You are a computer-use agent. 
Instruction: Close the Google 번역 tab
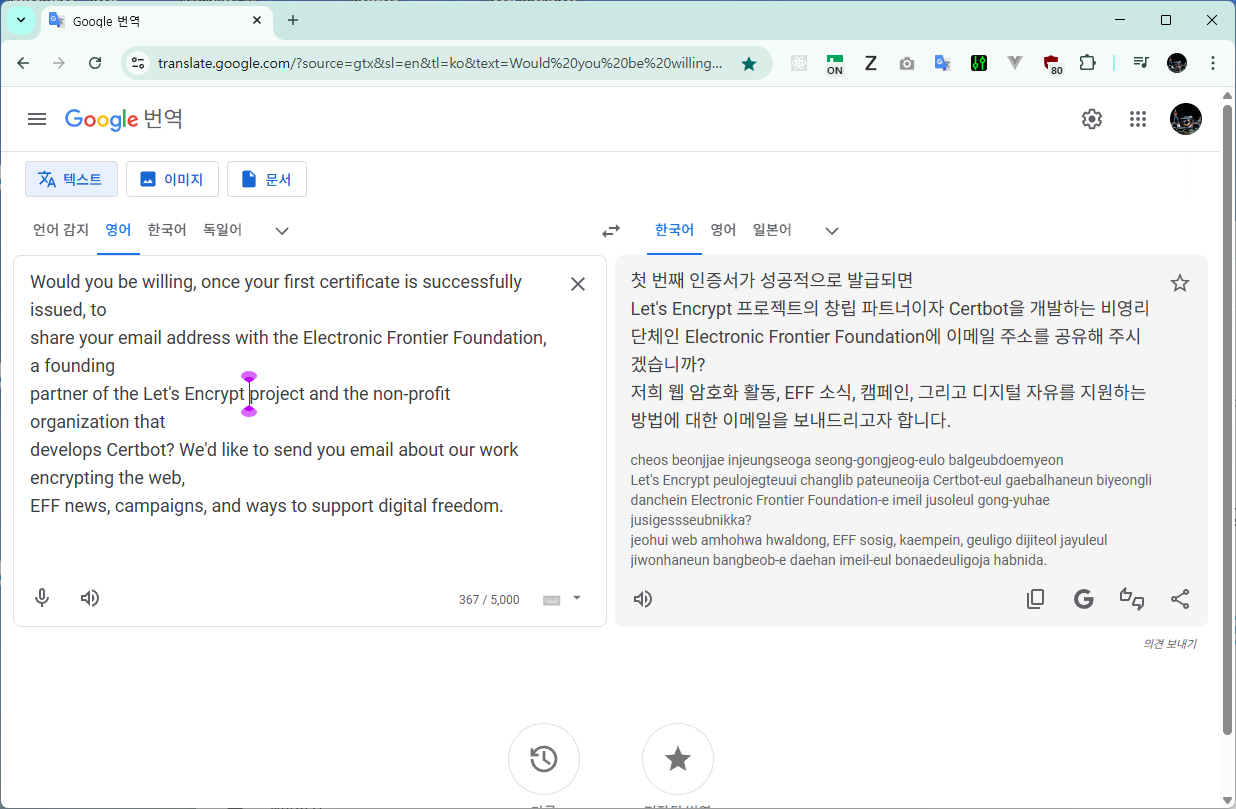(257, 20)
